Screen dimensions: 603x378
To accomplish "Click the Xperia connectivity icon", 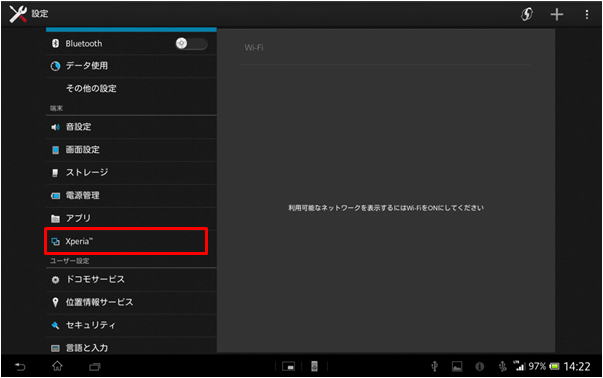I will coord(55,241).
